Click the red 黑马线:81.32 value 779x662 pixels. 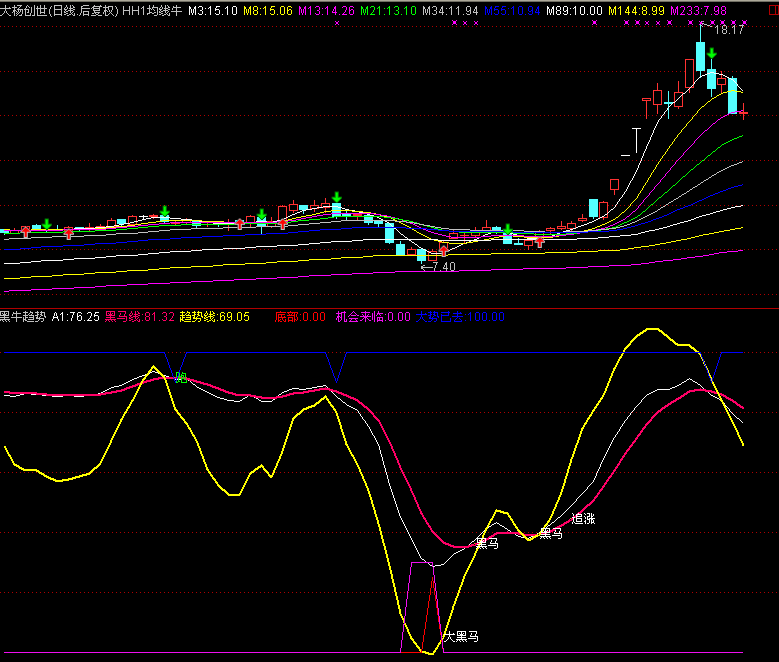point(139,317)
